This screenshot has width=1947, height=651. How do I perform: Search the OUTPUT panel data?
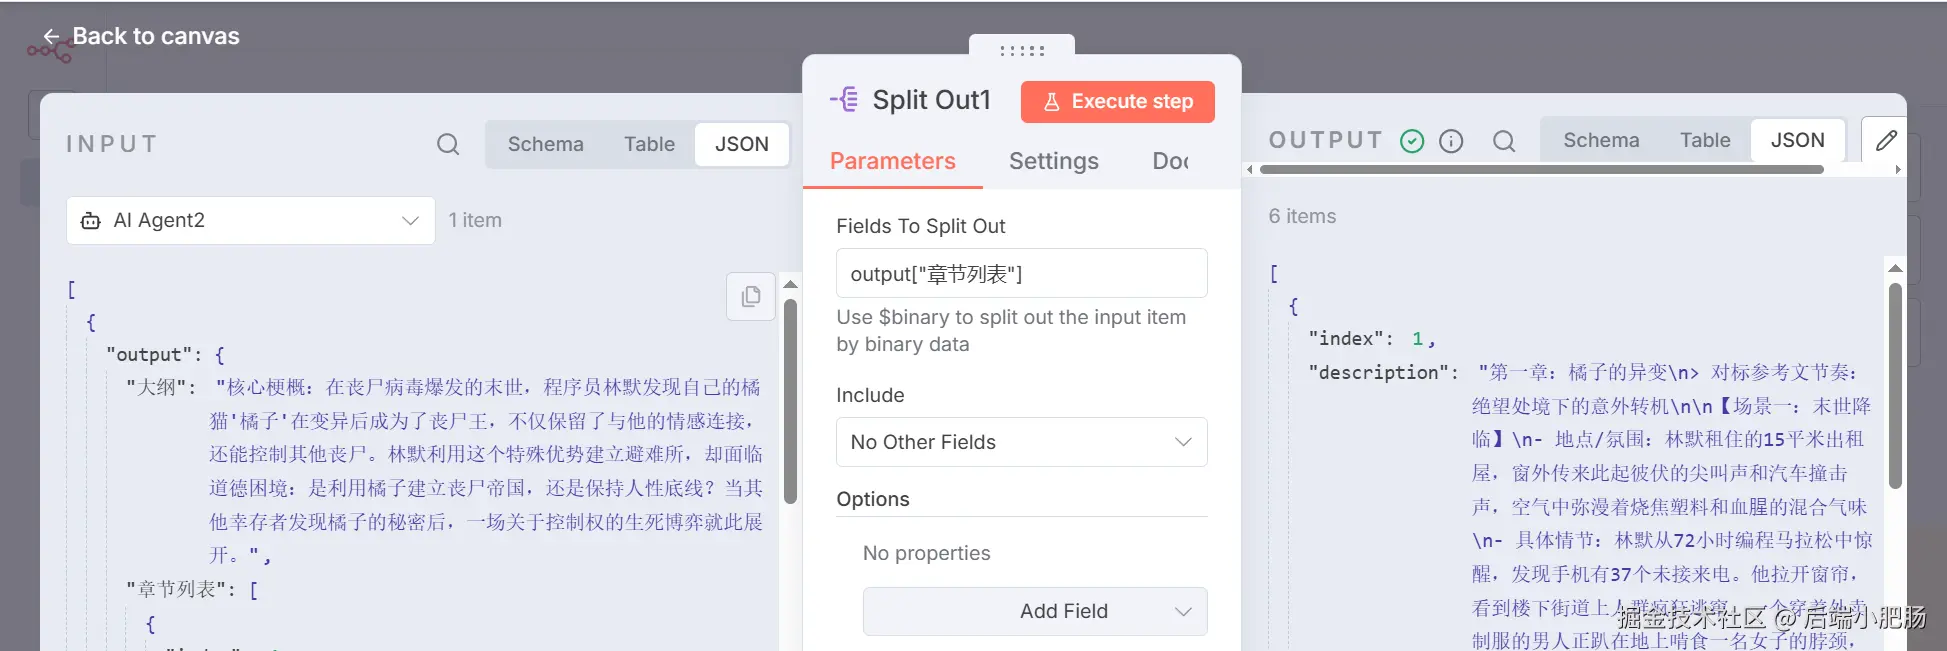click(x=1504, y=141)
